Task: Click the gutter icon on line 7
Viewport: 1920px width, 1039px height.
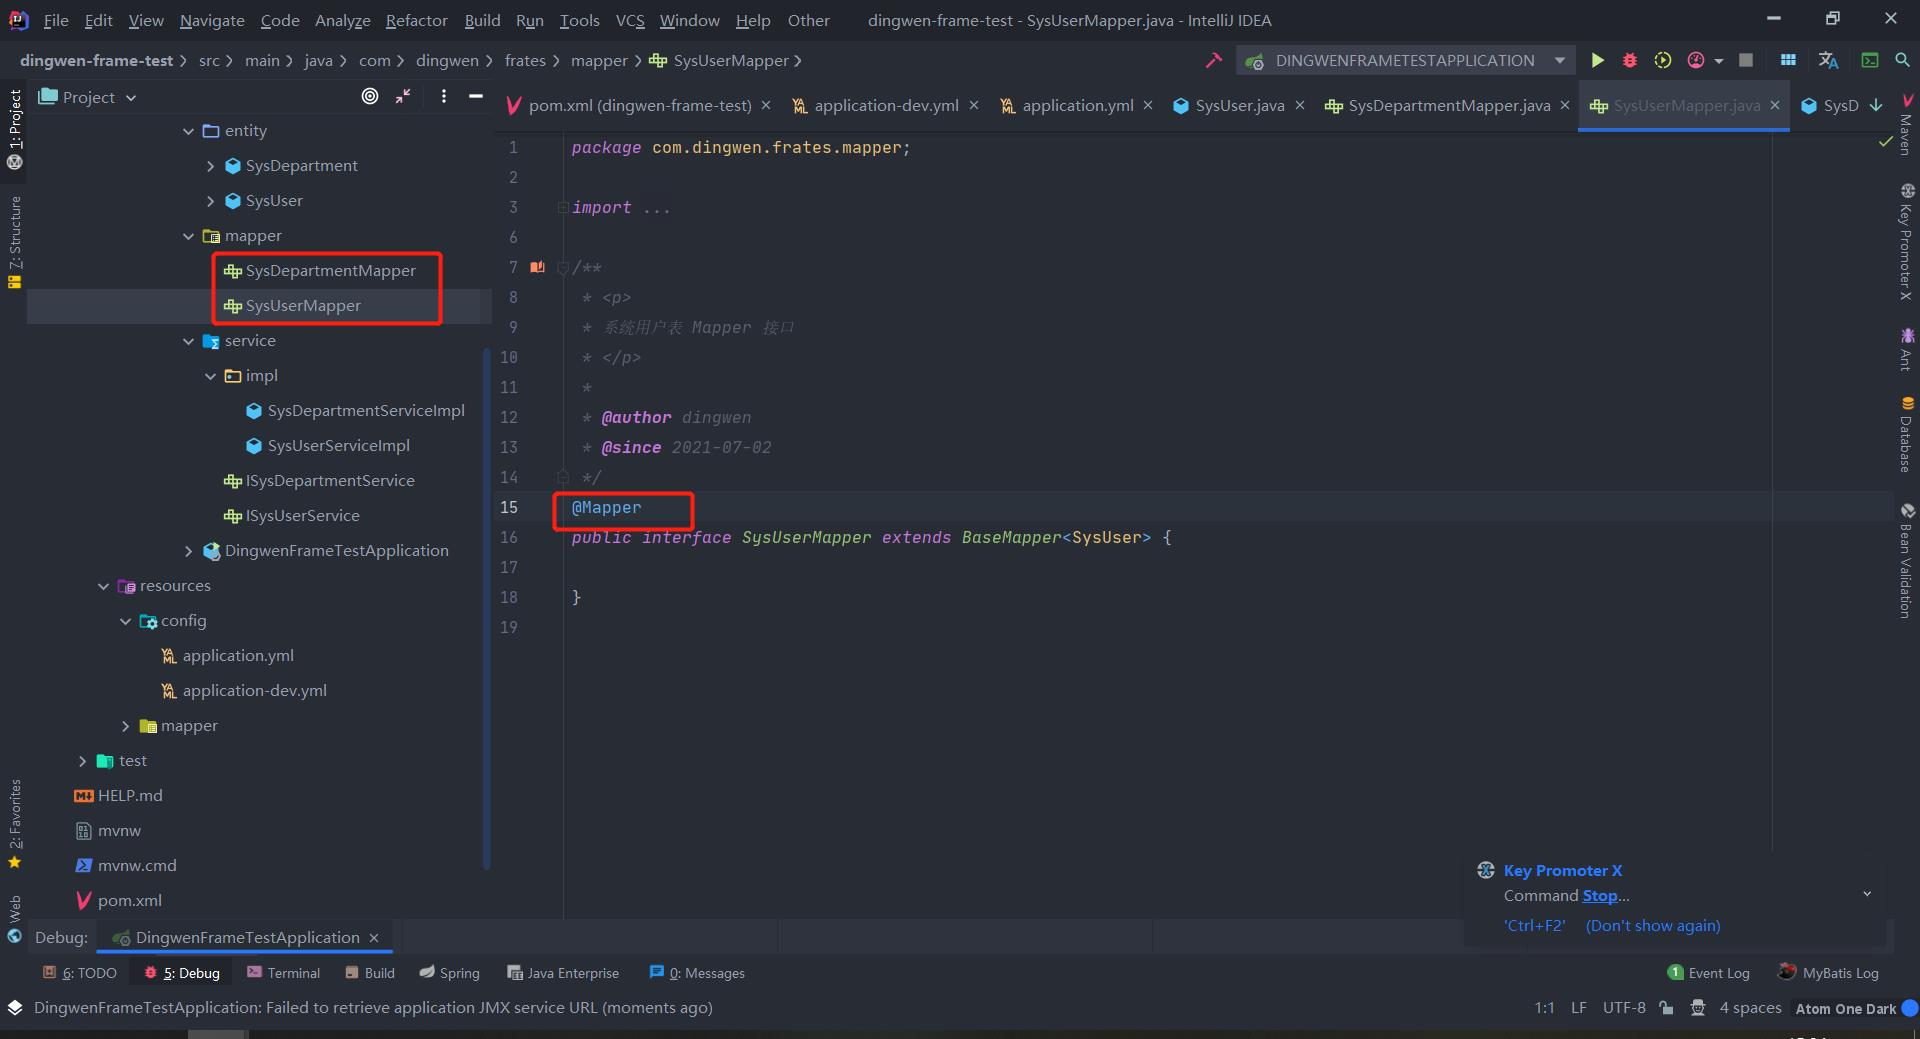Action: [x=538, y=267]
